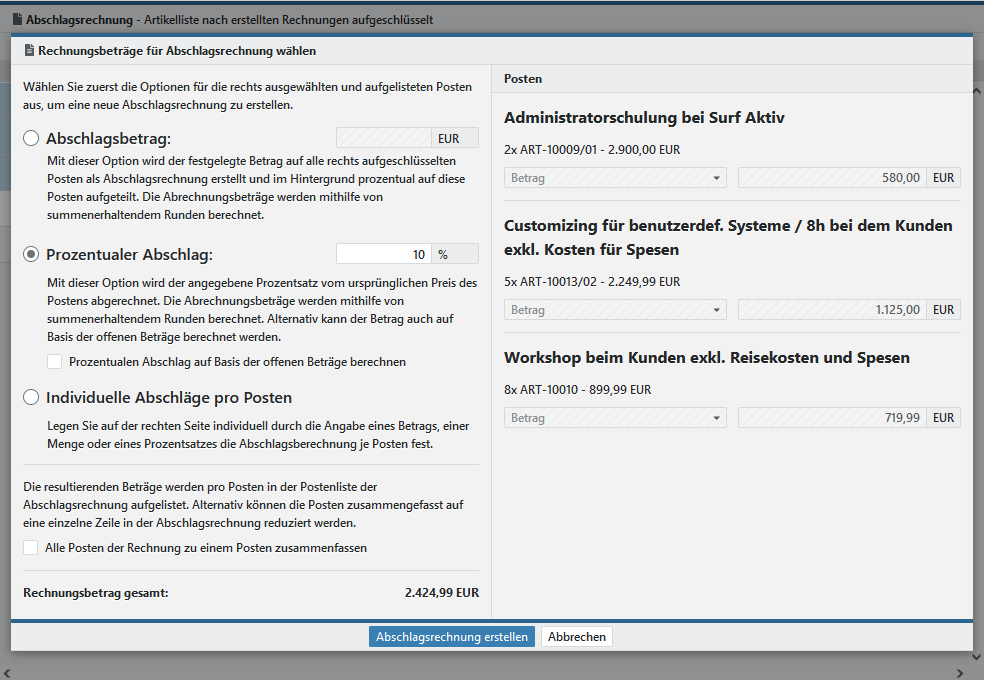The height and width of the screenshot is (680, 984).
Task: Select the Abschlagsbetrag radio option
Action: pyautogui.click(x=31, y=138)
